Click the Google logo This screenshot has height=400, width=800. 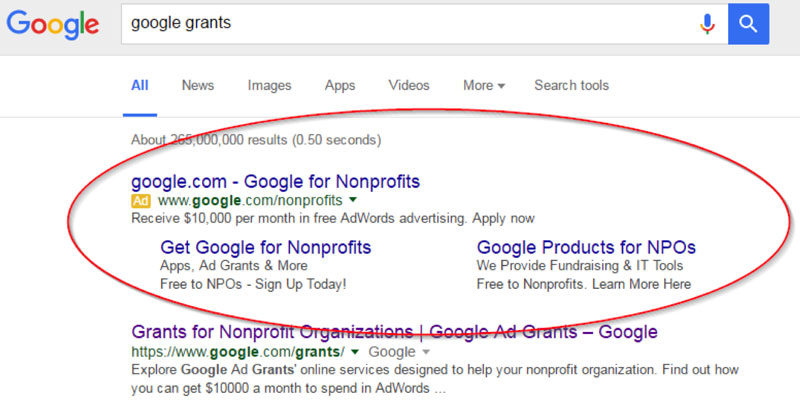click(53, 24)
